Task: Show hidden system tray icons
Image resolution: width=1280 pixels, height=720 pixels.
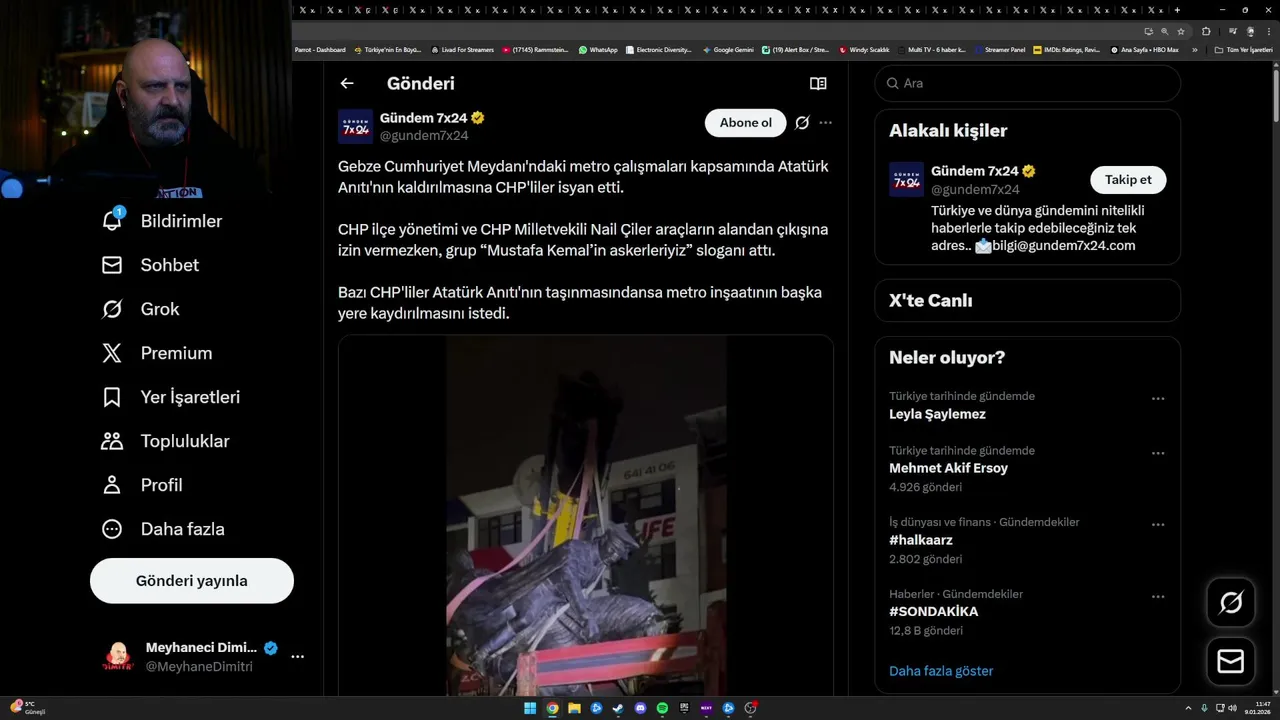Action: point(1188,708)
